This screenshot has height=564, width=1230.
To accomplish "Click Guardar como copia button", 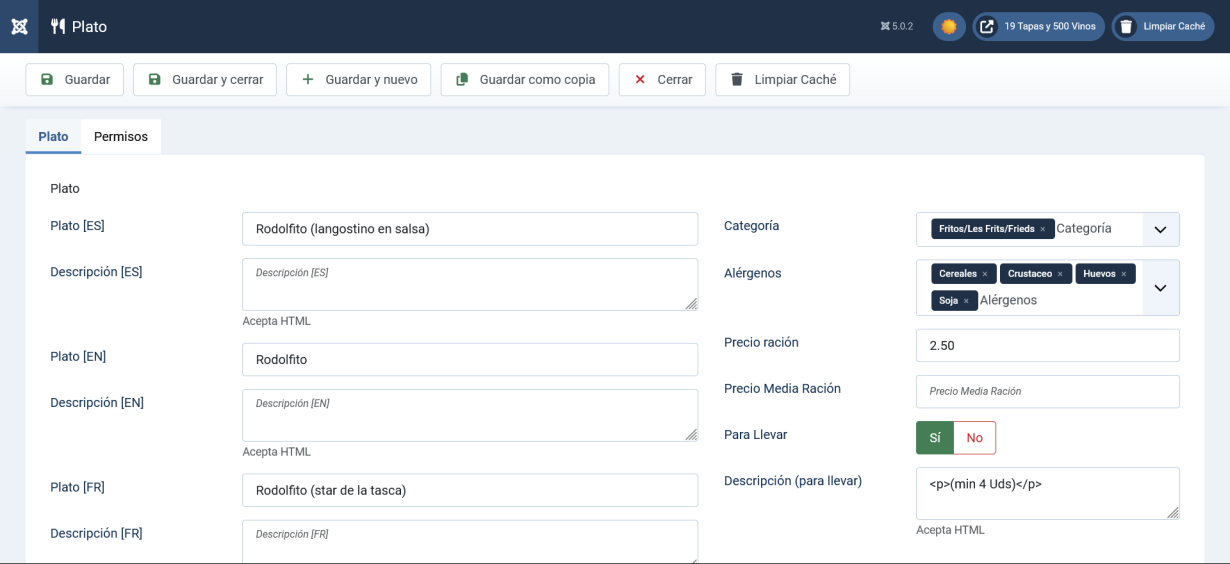I will pos(525,80).
